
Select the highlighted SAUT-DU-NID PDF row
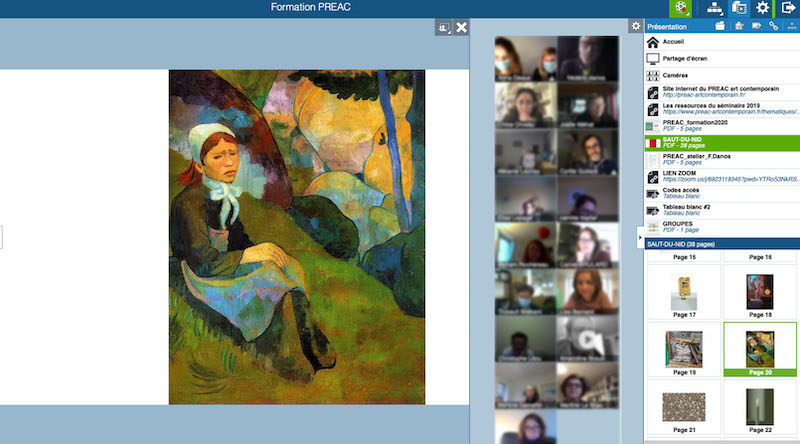click(722, 143)
